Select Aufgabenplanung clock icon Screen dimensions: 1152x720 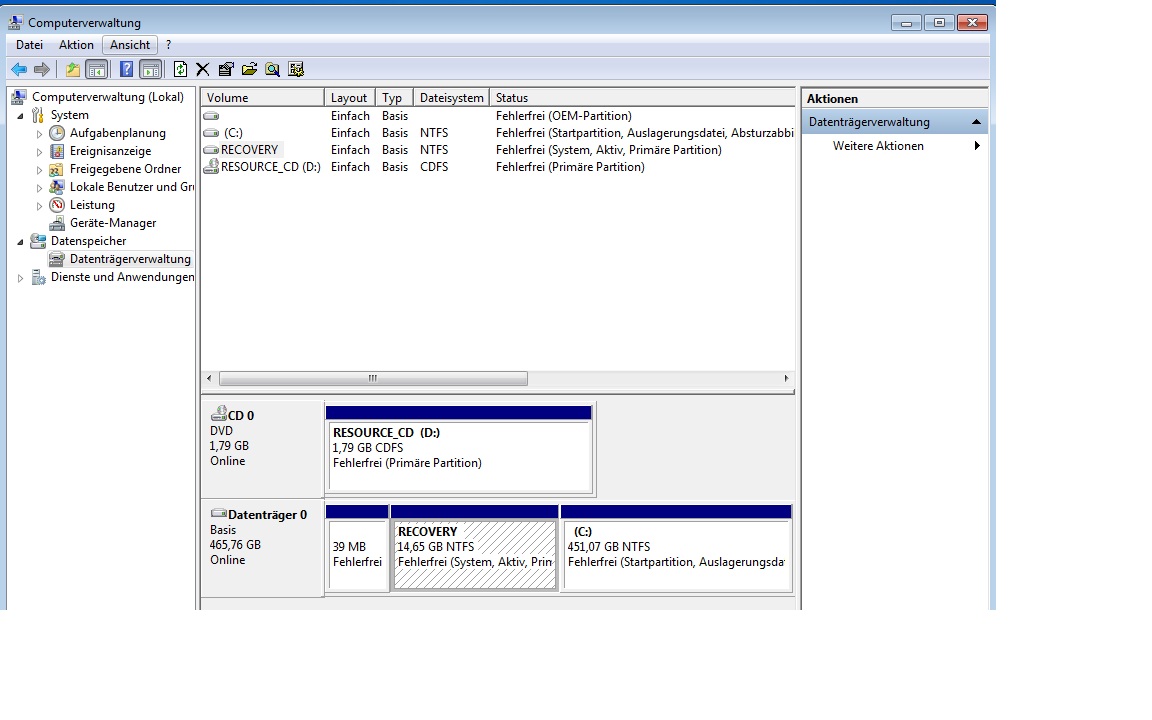pos(57,133)
